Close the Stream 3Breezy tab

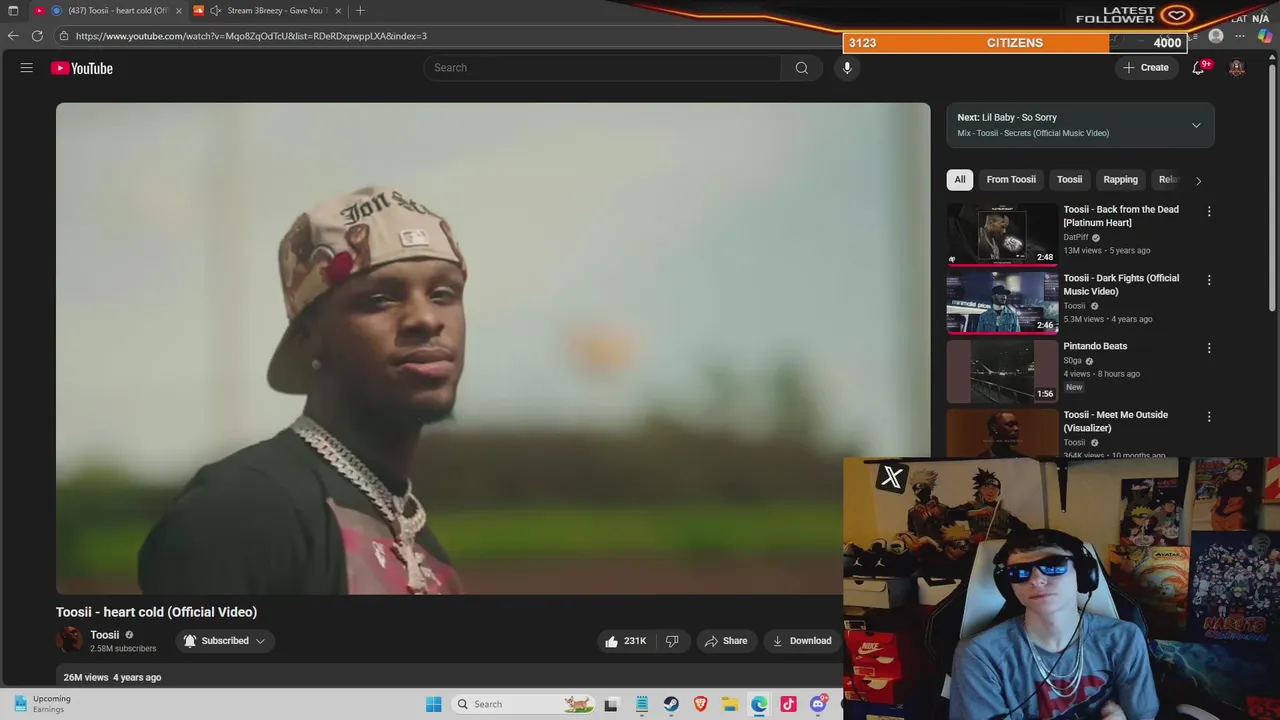[338, 11]
